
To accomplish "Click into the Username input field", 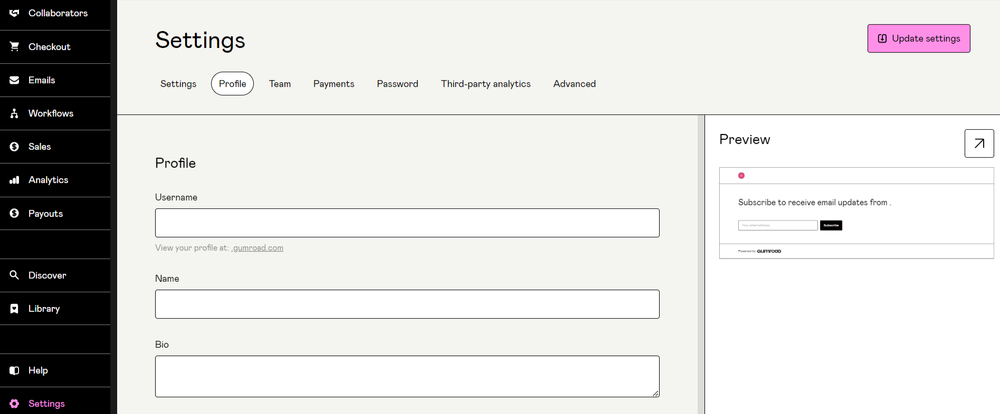I will pos(407,222).
